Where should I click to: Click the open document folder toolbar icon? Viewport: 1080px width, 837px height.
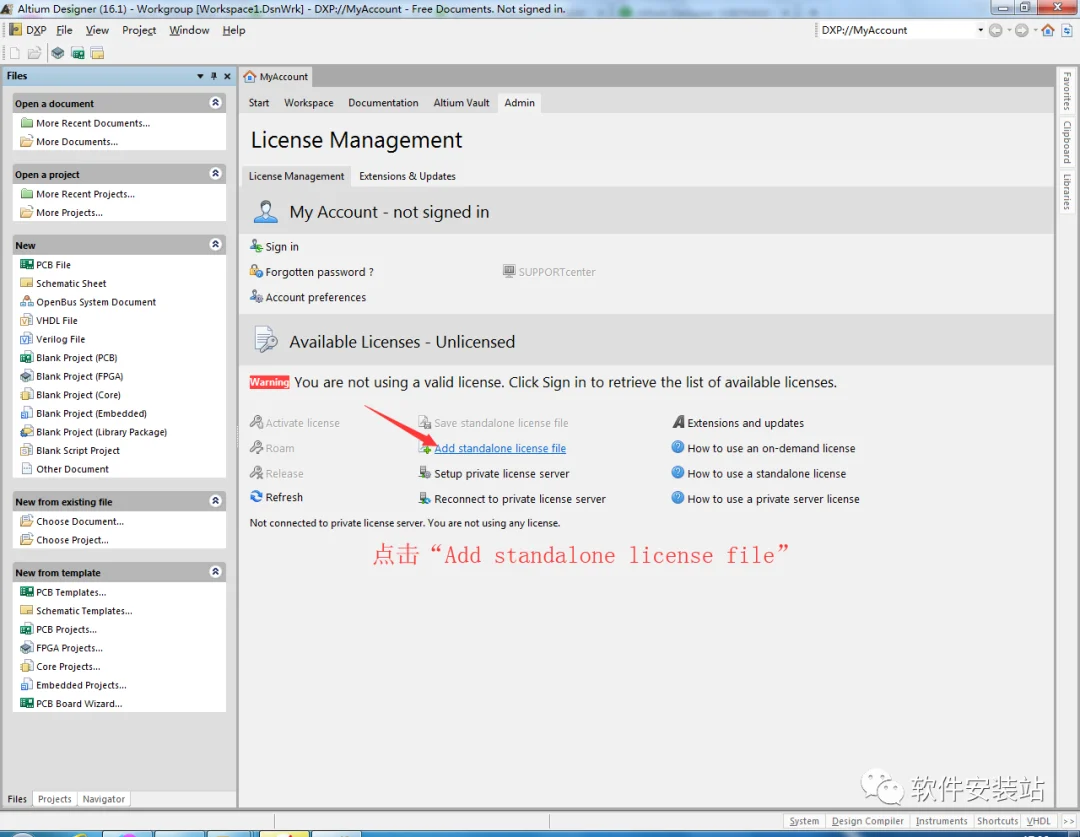[x=34, y=53]
